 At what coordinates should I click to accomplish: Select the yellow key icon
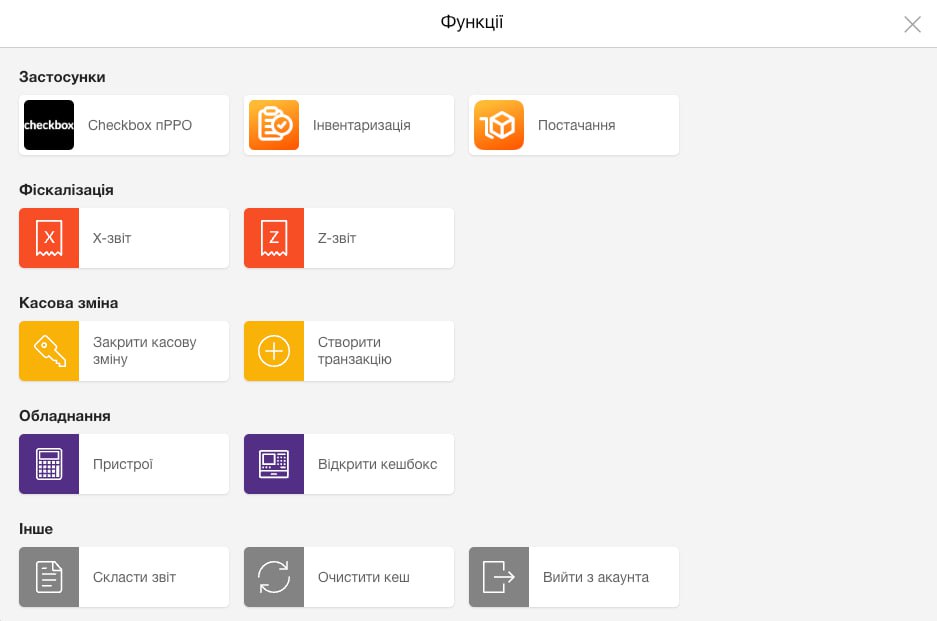click(49, 351)
